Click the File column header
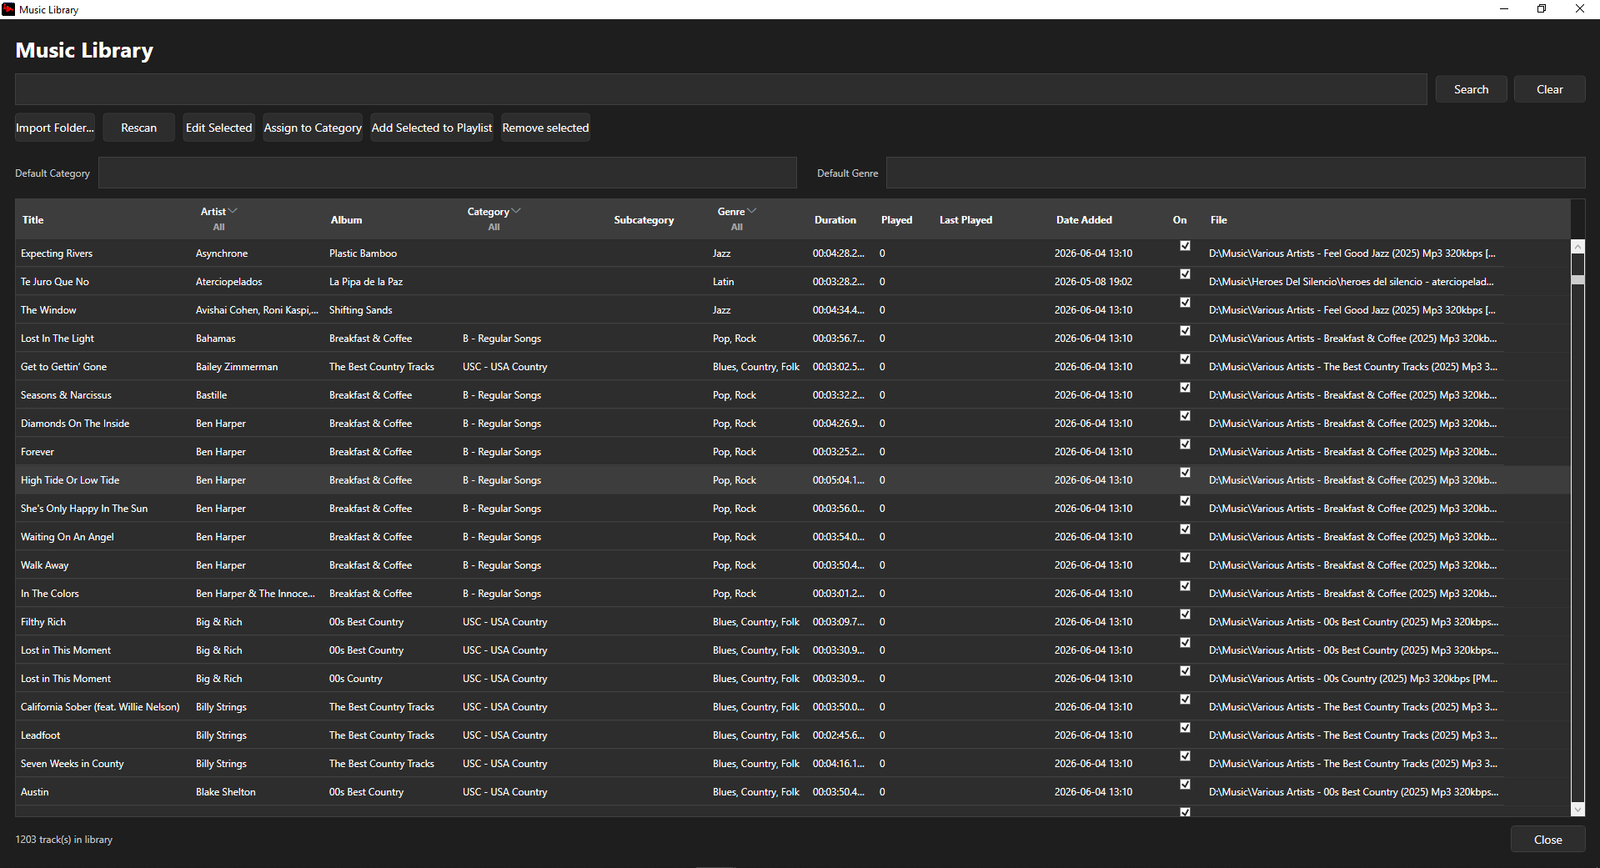Screen dimensions: 1600x868 point(1218,220)
